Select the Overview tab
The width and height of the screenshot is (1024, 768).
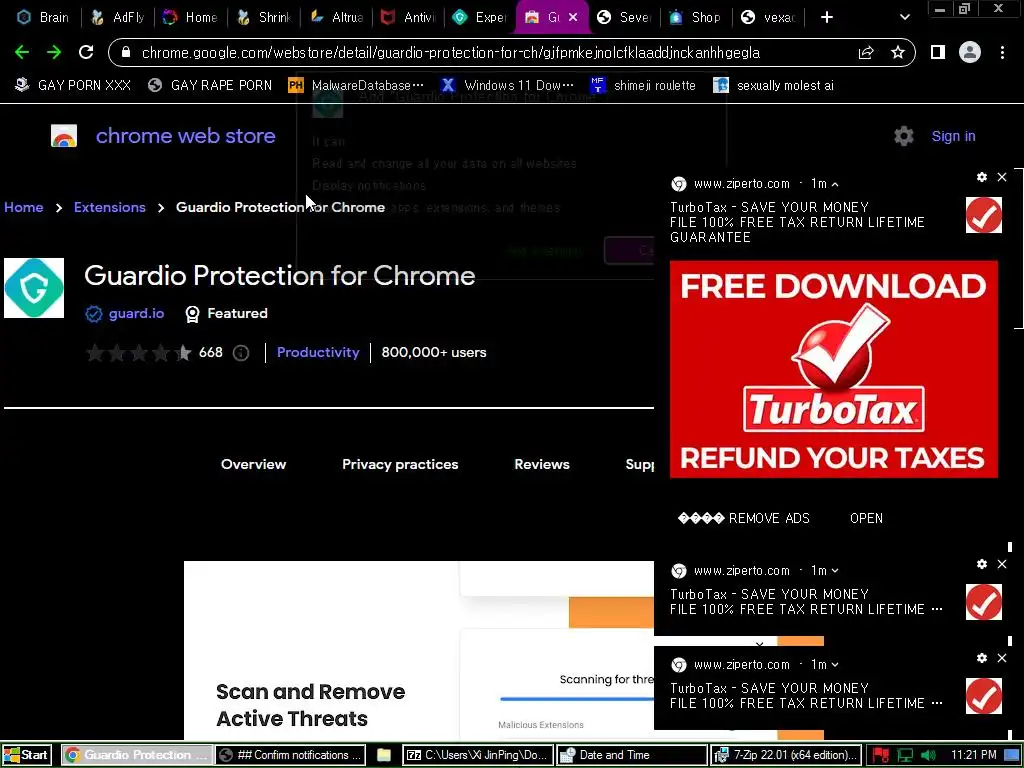(x=253, y=464)
